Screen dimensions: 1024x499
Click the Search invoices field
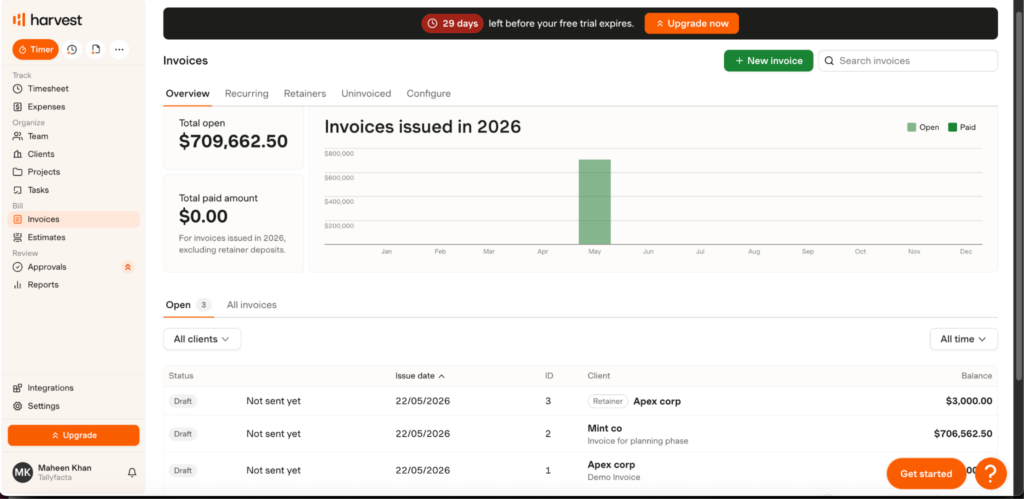[x=908, y=61]
